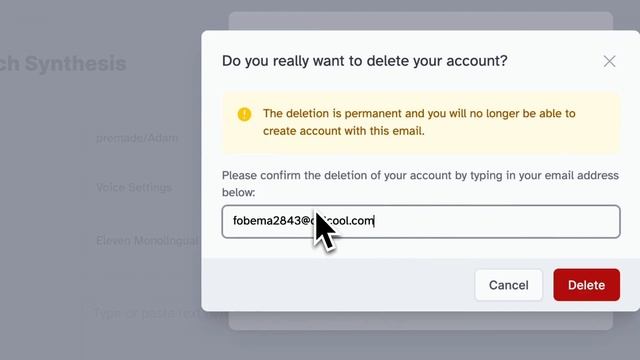Close the delete account dialog with X
Screen dimensions: 640x360
(609, 62)
